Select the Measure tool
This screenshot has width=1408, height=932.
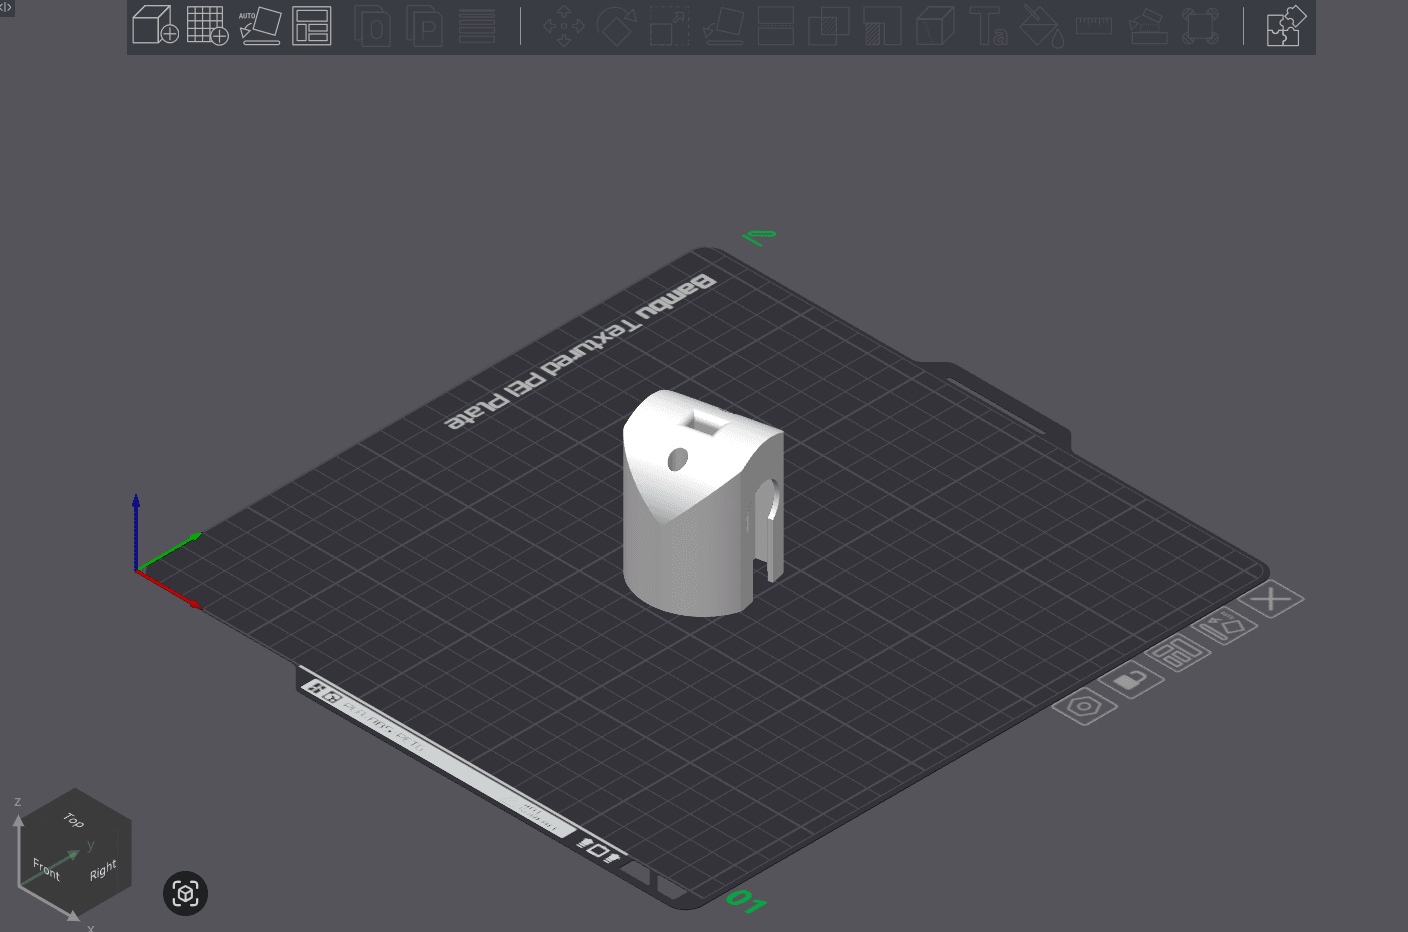click(x=1094, y=28)
